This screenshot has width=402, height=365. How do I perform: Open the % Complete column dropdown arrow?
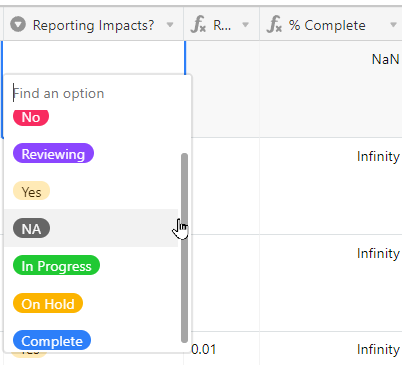394,25
